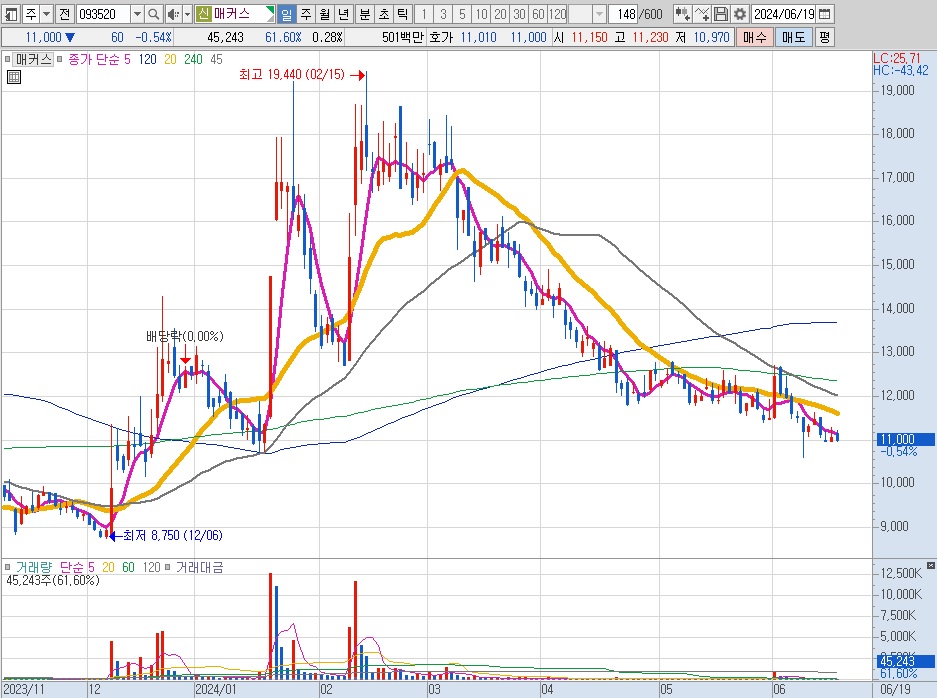The width and height of the screenshot is (937, 698).
Task: Select the 분 minute period toggle
Action: (x=365, y=14)
